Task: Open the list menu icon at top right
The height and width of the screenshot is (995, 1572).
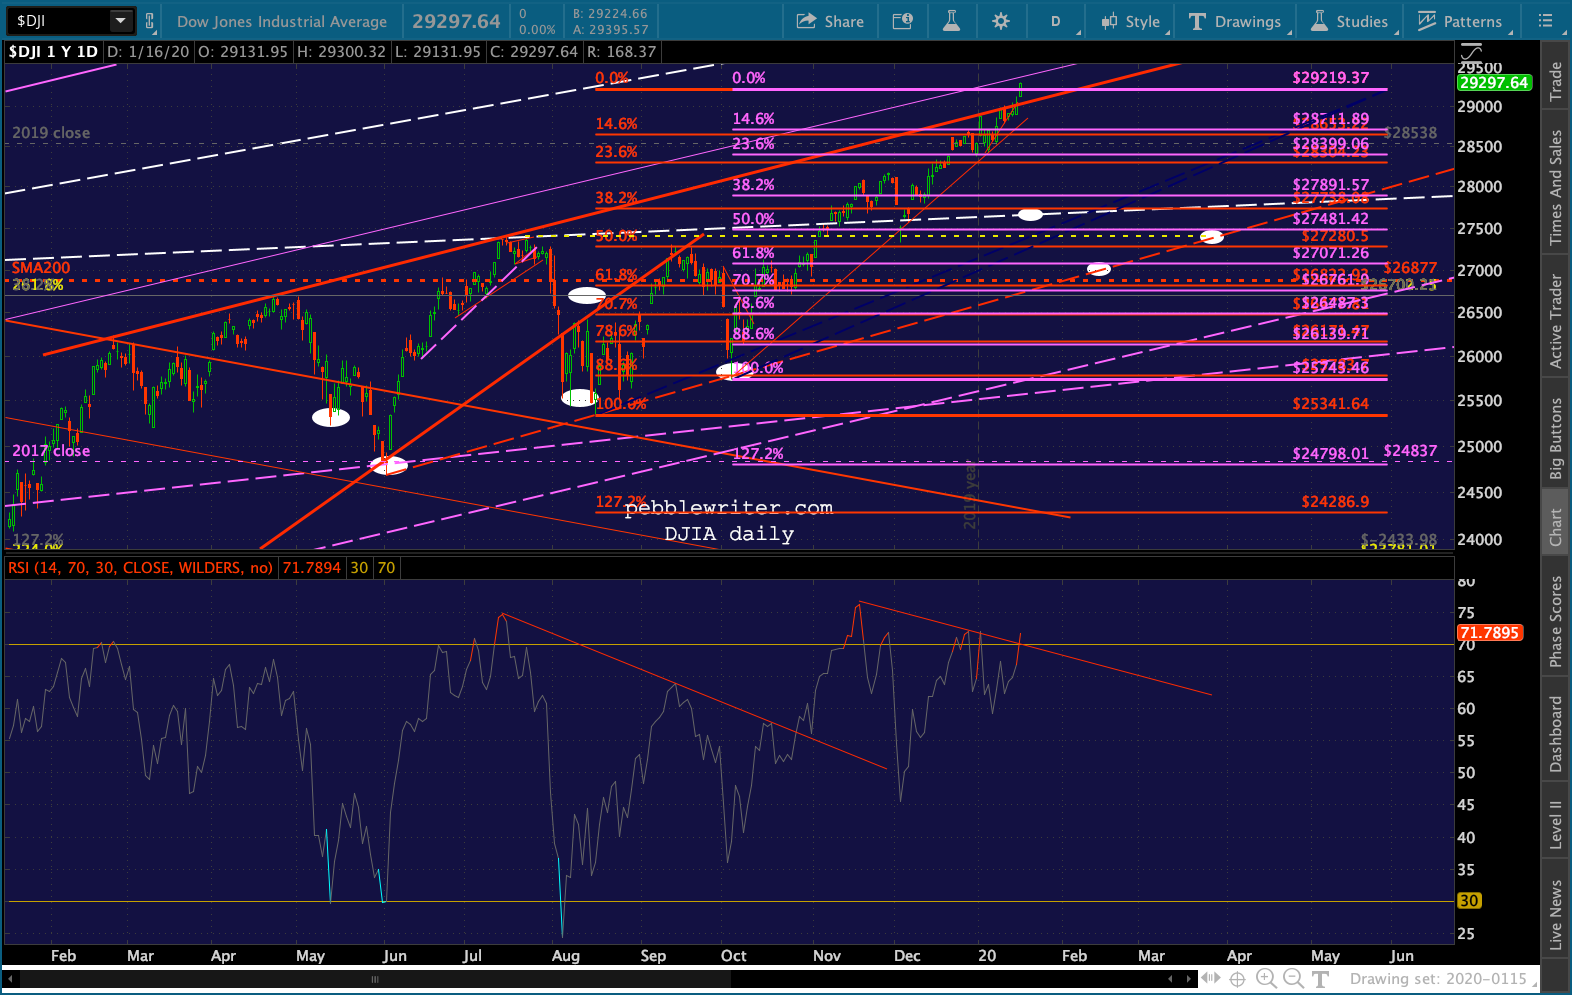Action: pyautogui.click(x=1545, y=21)
